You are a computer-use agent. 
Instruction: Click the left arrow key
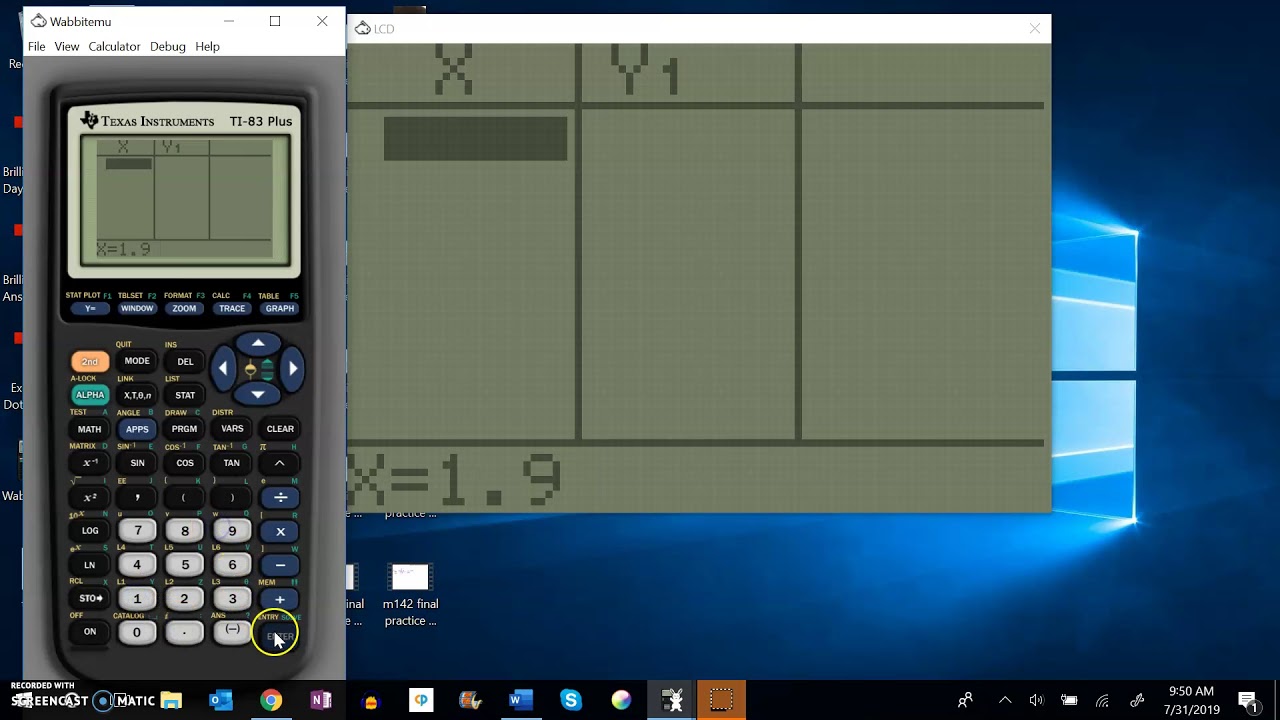[222, 369]
